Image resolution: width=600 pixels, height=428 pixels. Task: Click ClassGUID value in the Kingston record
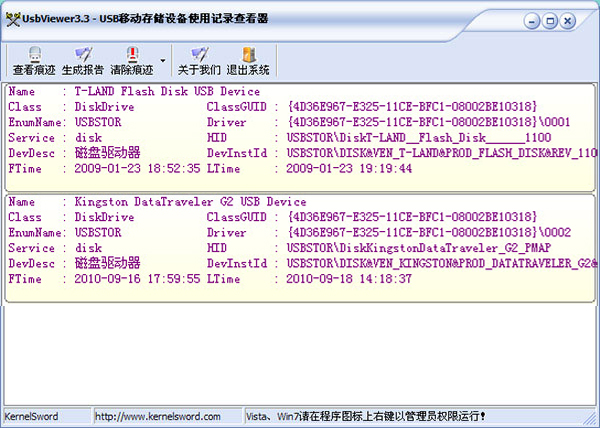pos(412,217)
